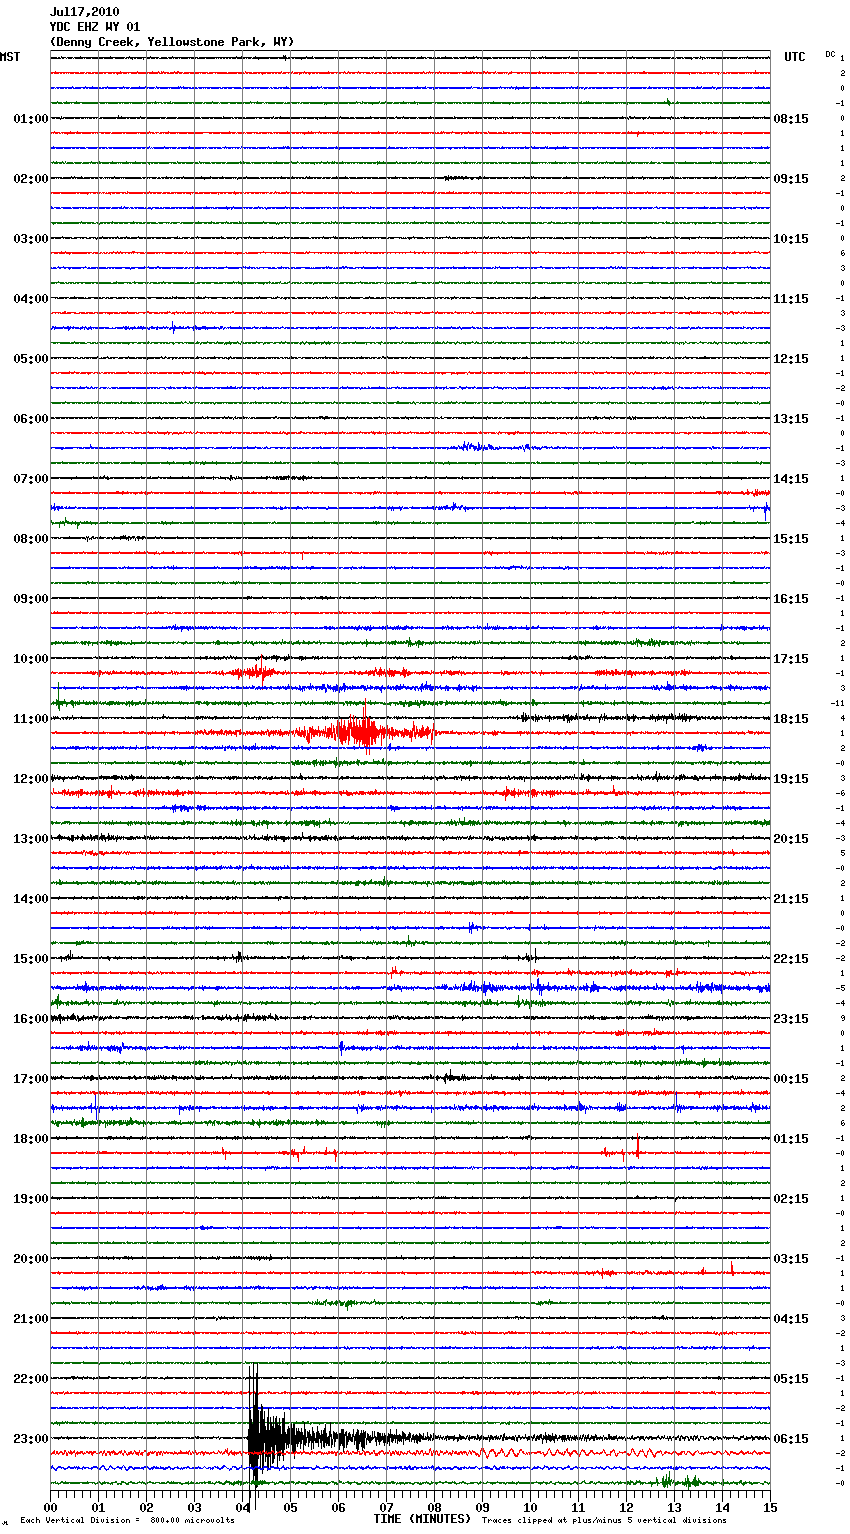Click the 10:15 UTC time label

(791, 239)
